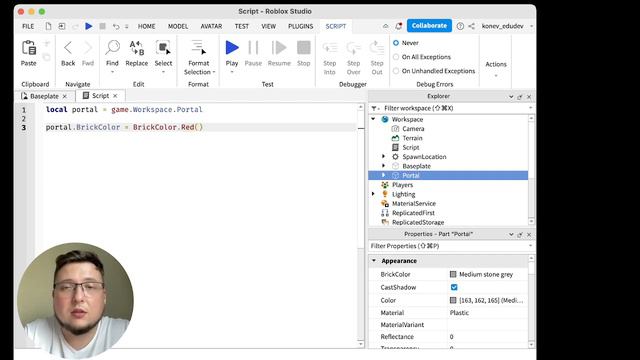Switch to the MODEL ribbon tab
The height and width of the screenshot is (360, 640).
click(x=178, y=26)
